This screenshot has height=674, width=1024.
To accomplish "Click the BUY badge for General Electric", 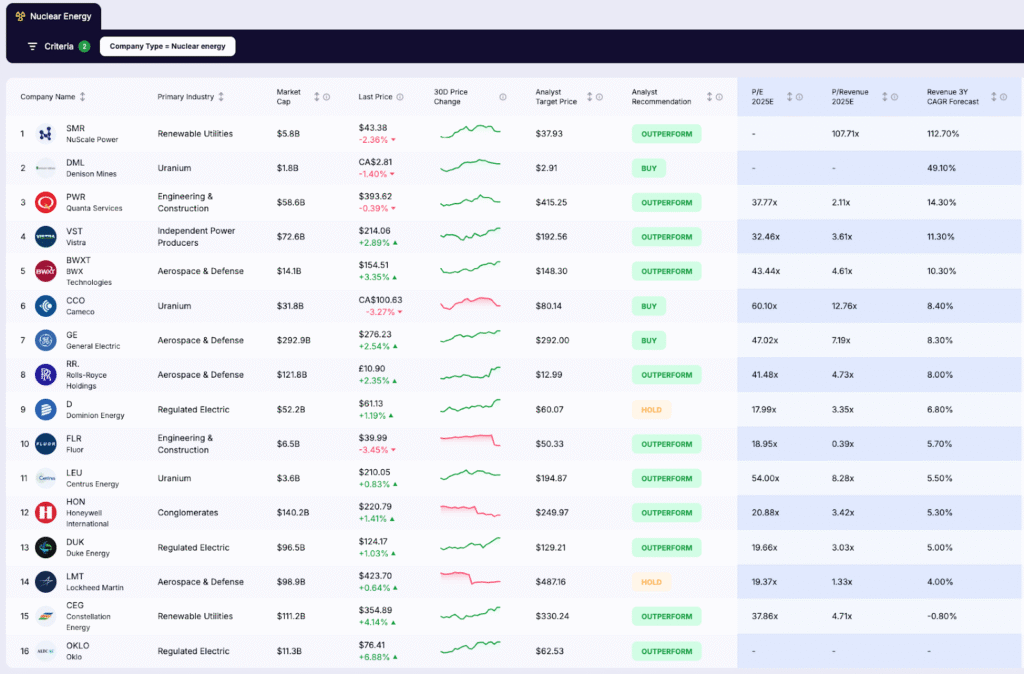I will (x=648, y=340).
